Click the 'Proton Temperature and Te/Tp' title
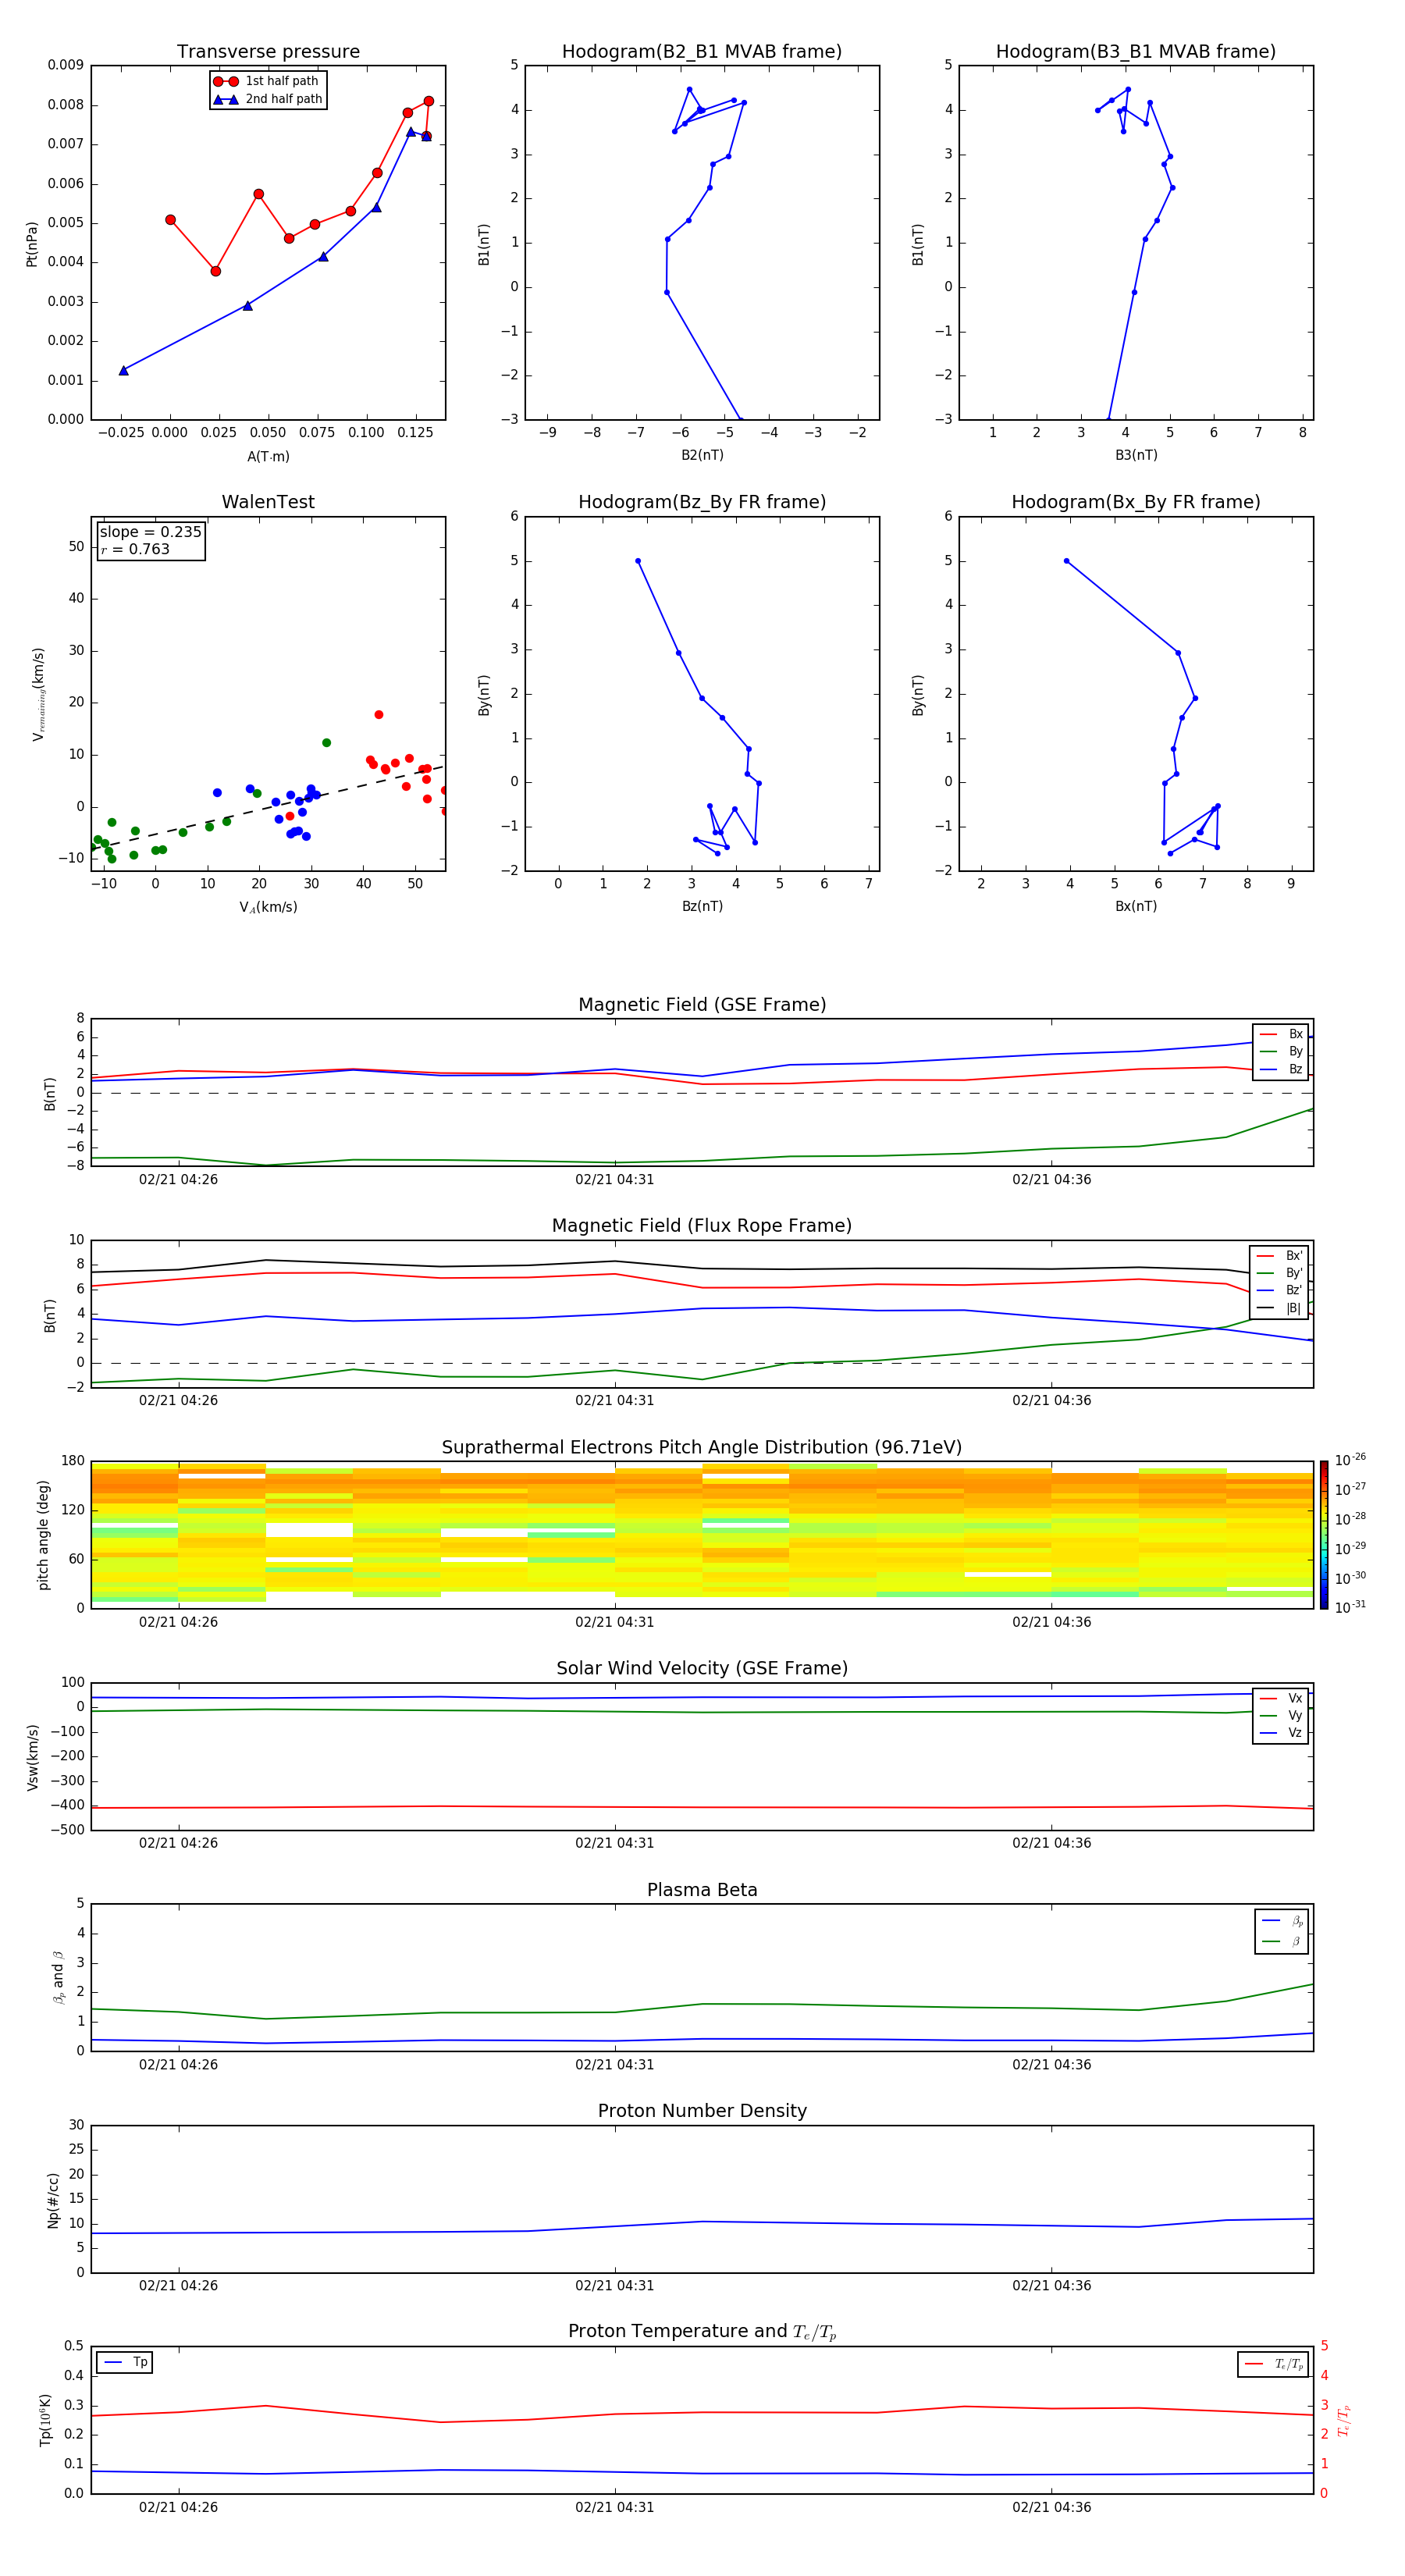 702,2332
